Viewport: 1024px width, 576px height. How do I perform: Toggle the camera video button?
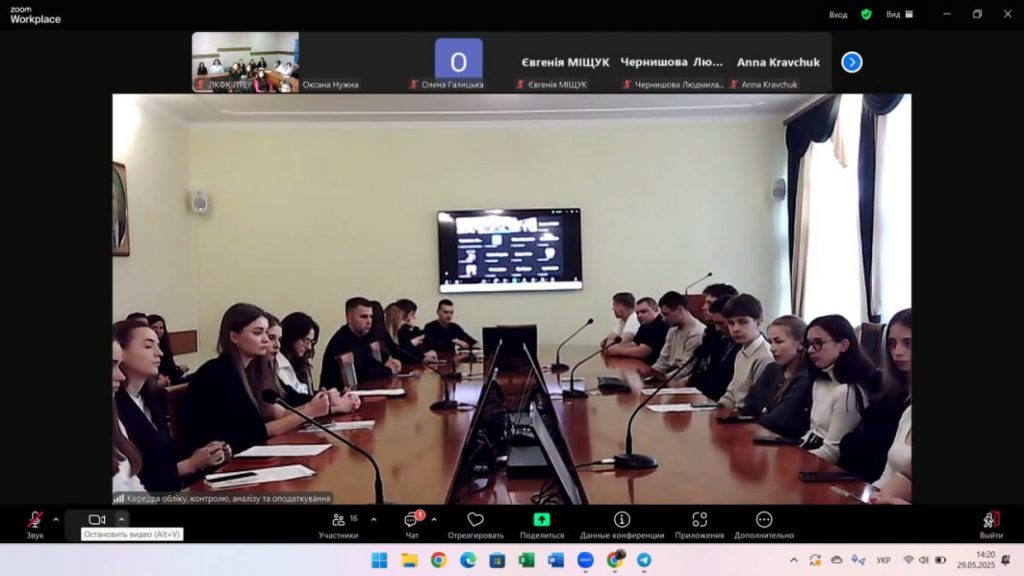(97, 520)
